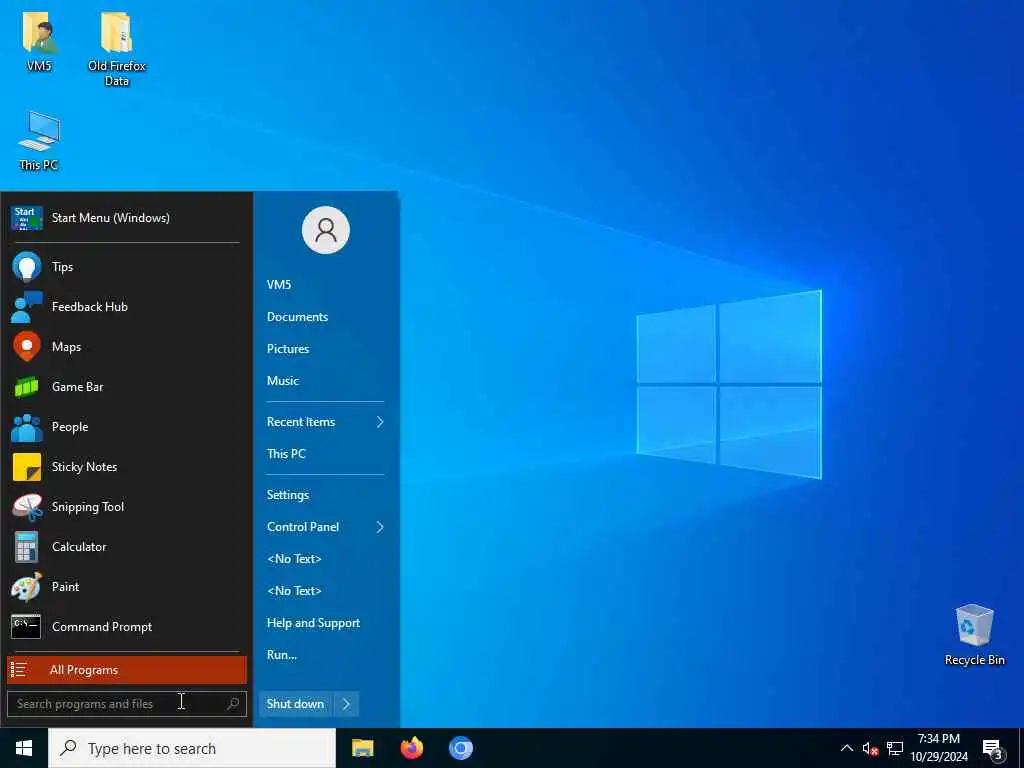Click the Snipping Tool label text
This screenshot has height=768, width=1024.
(x=88, y=507)
